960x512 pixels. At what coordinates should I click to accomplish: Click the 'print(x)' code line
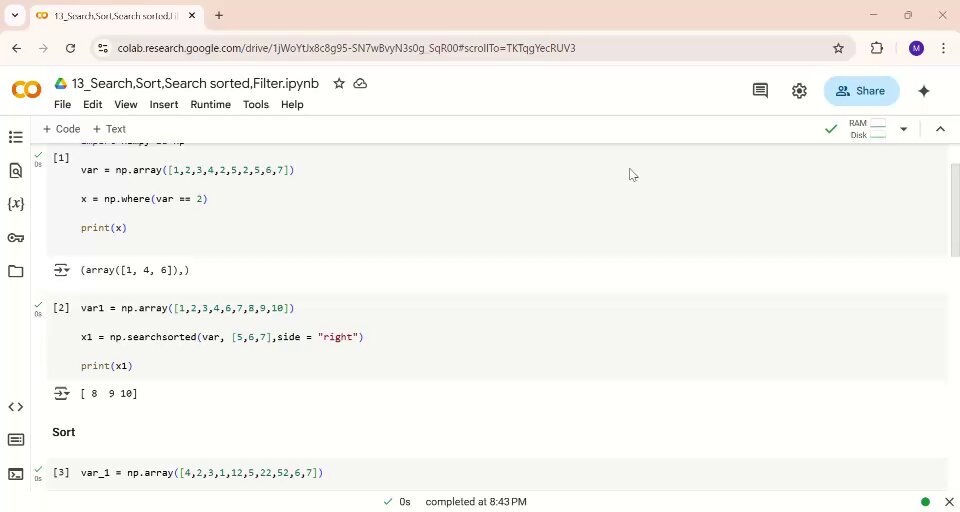[103, 228]
